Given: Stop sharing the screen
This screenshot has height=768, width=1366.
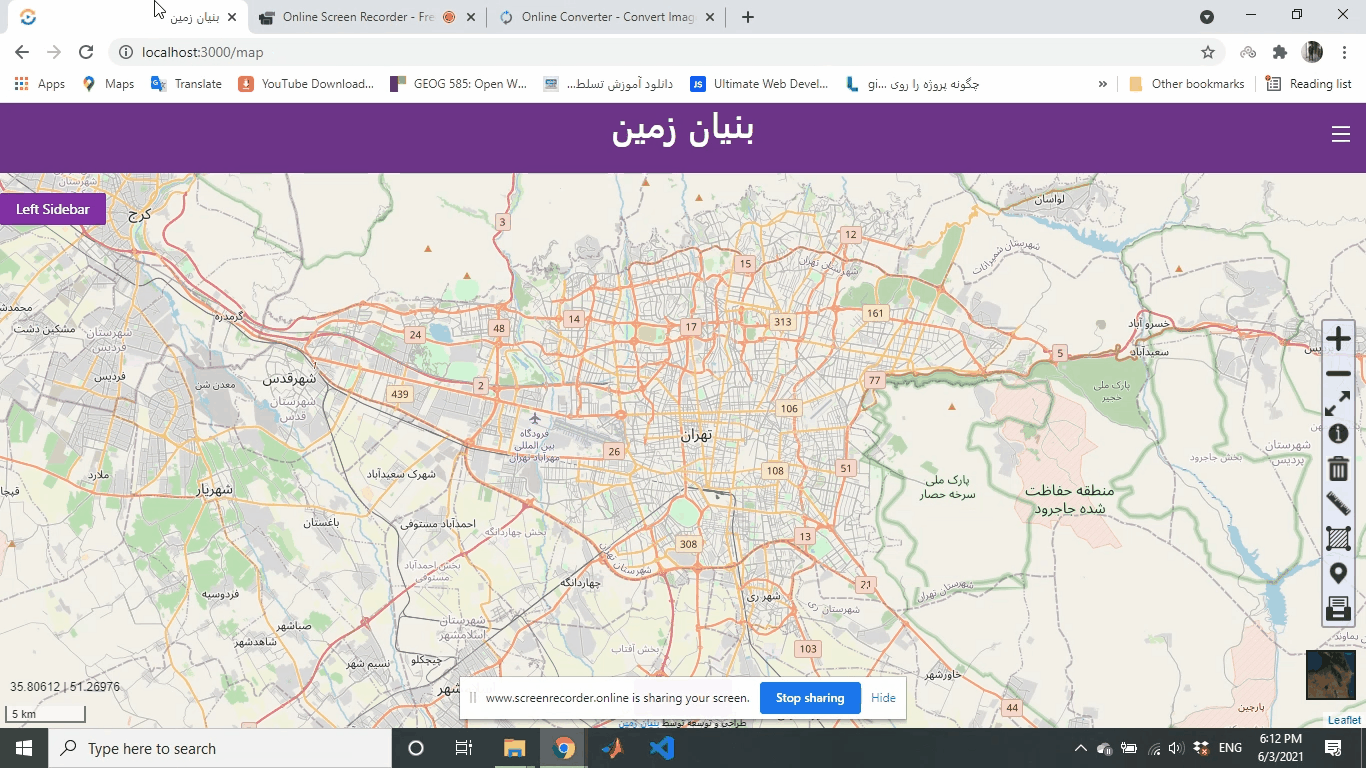Looking at the screenshot, I should coord(810,698).
